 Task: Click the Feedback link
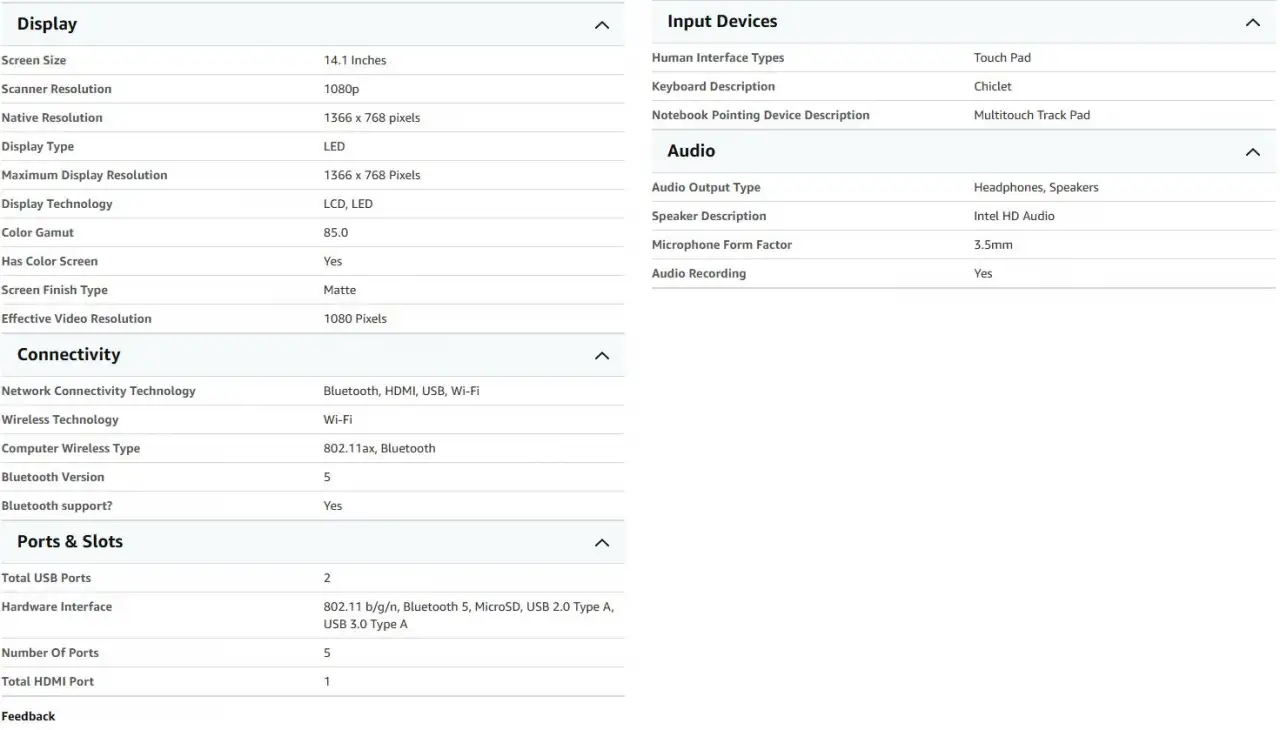coord(28,716)
